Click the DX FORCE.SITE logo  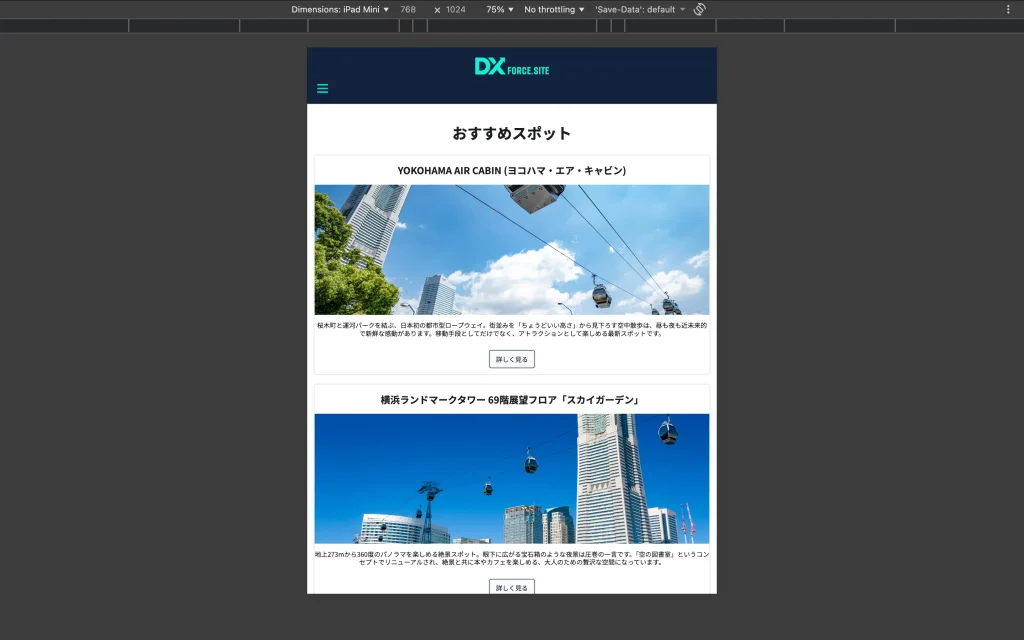511,67
